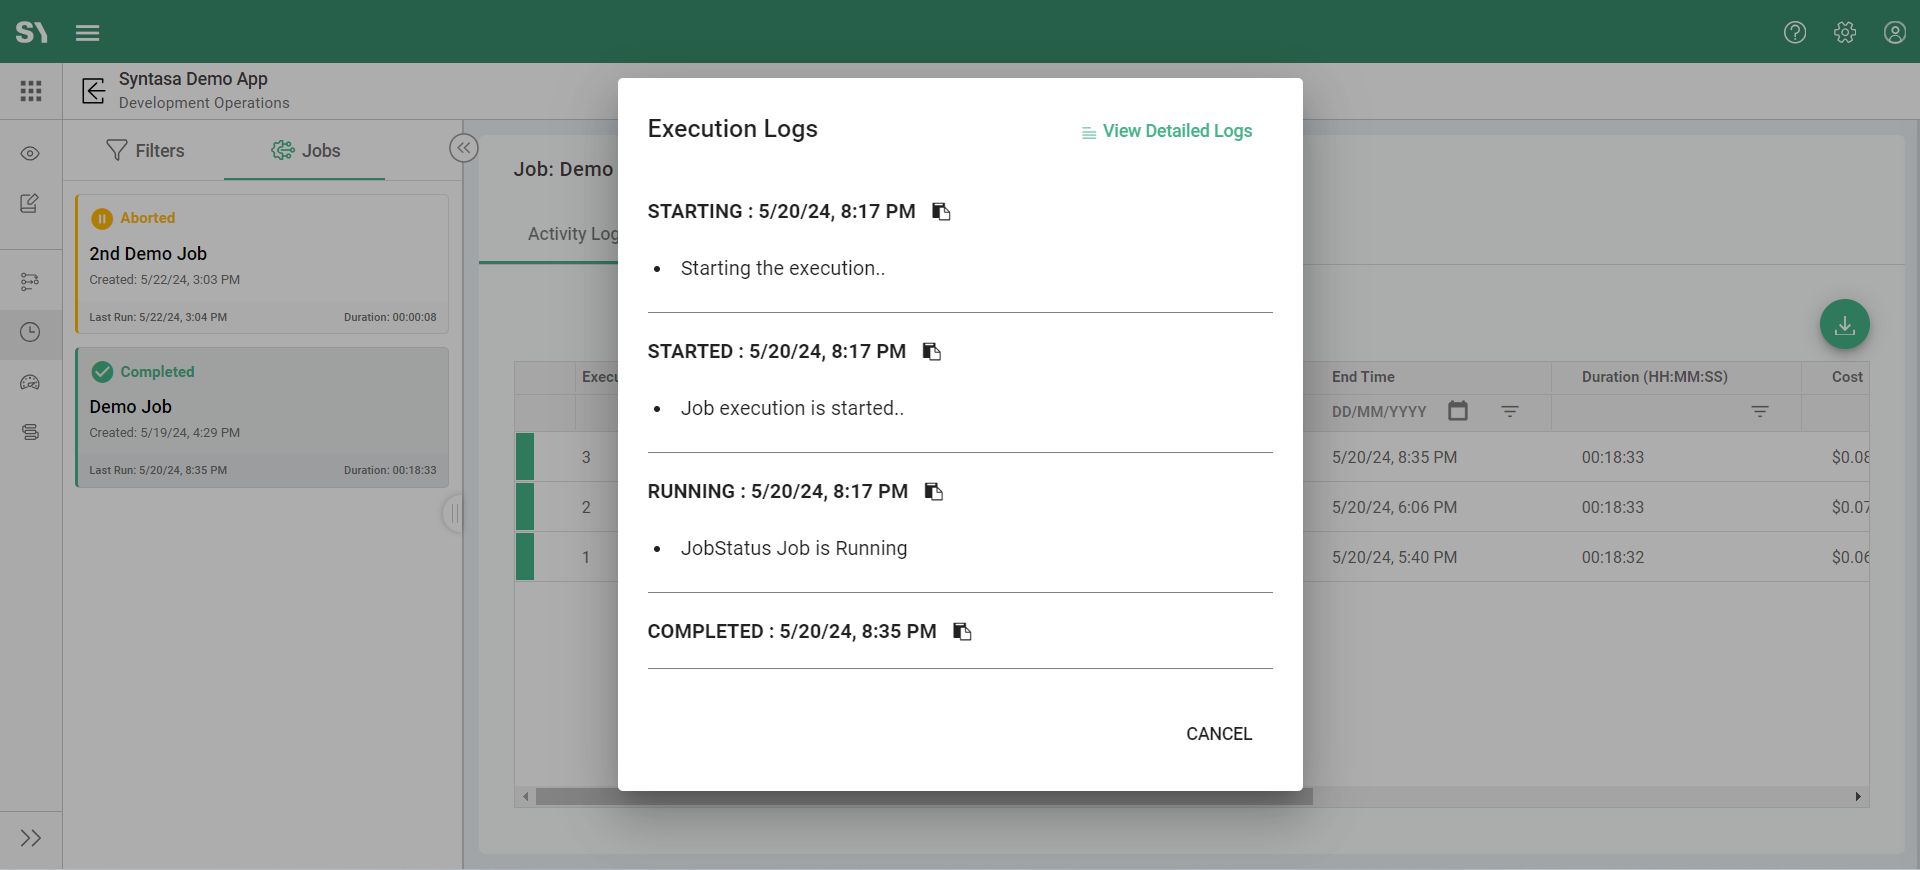This screenshot has height=870, width=1920.
Task: Click the eye icon in sidebar
Action: (30, 153)
